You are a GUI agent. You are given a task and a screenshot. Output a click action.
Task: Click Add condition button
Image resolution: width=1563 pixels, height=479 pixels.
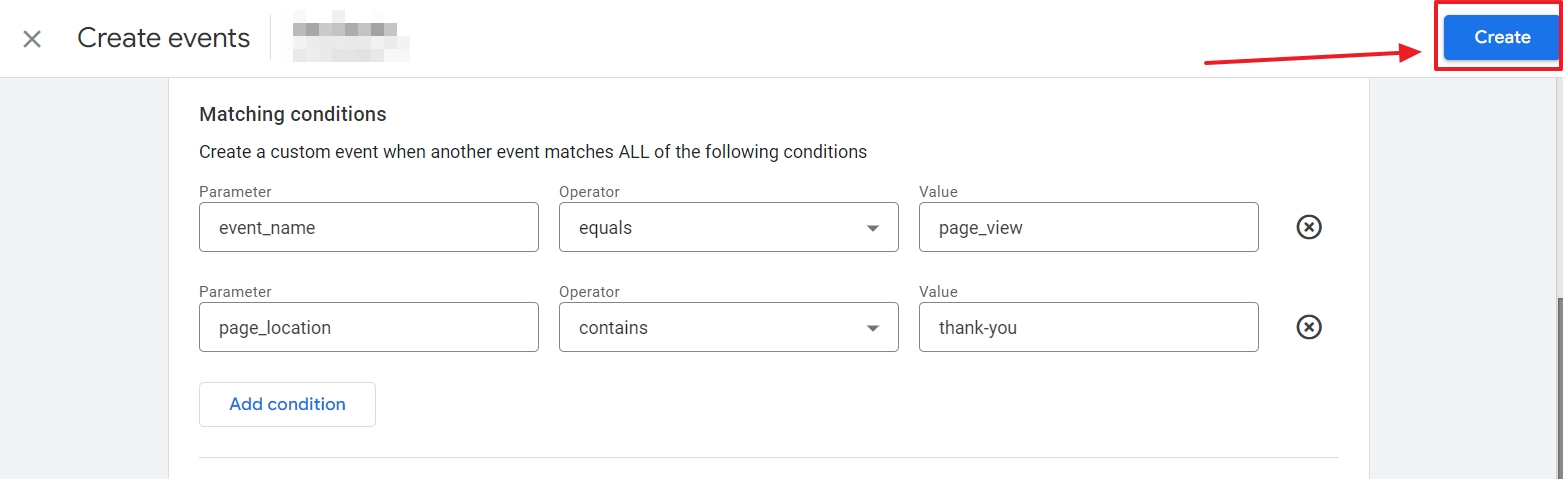click(x=287, y=404)
